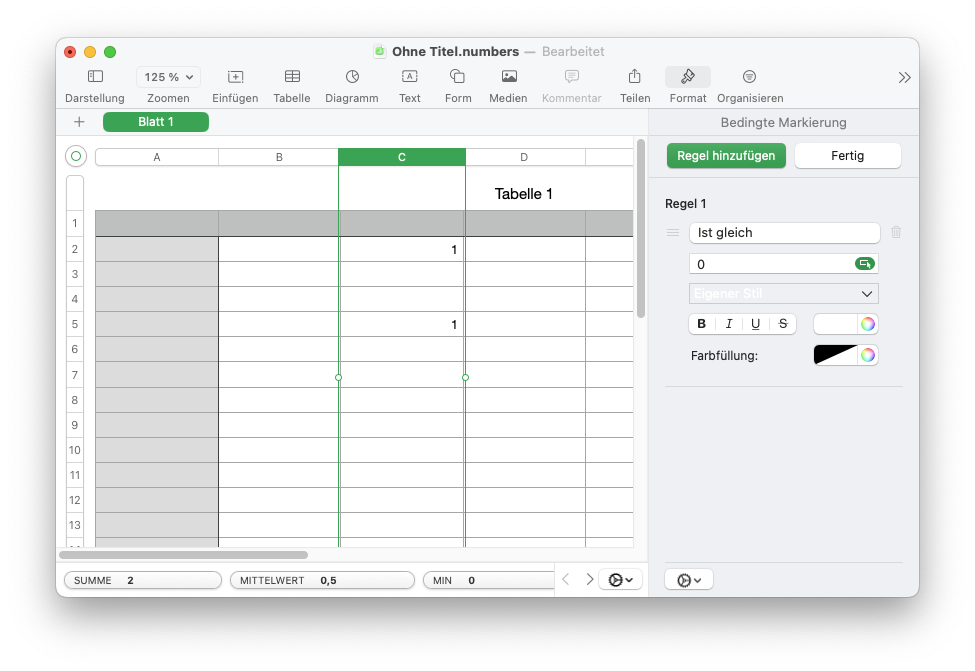Open the Diagramm chart picker

coord(352,86)
